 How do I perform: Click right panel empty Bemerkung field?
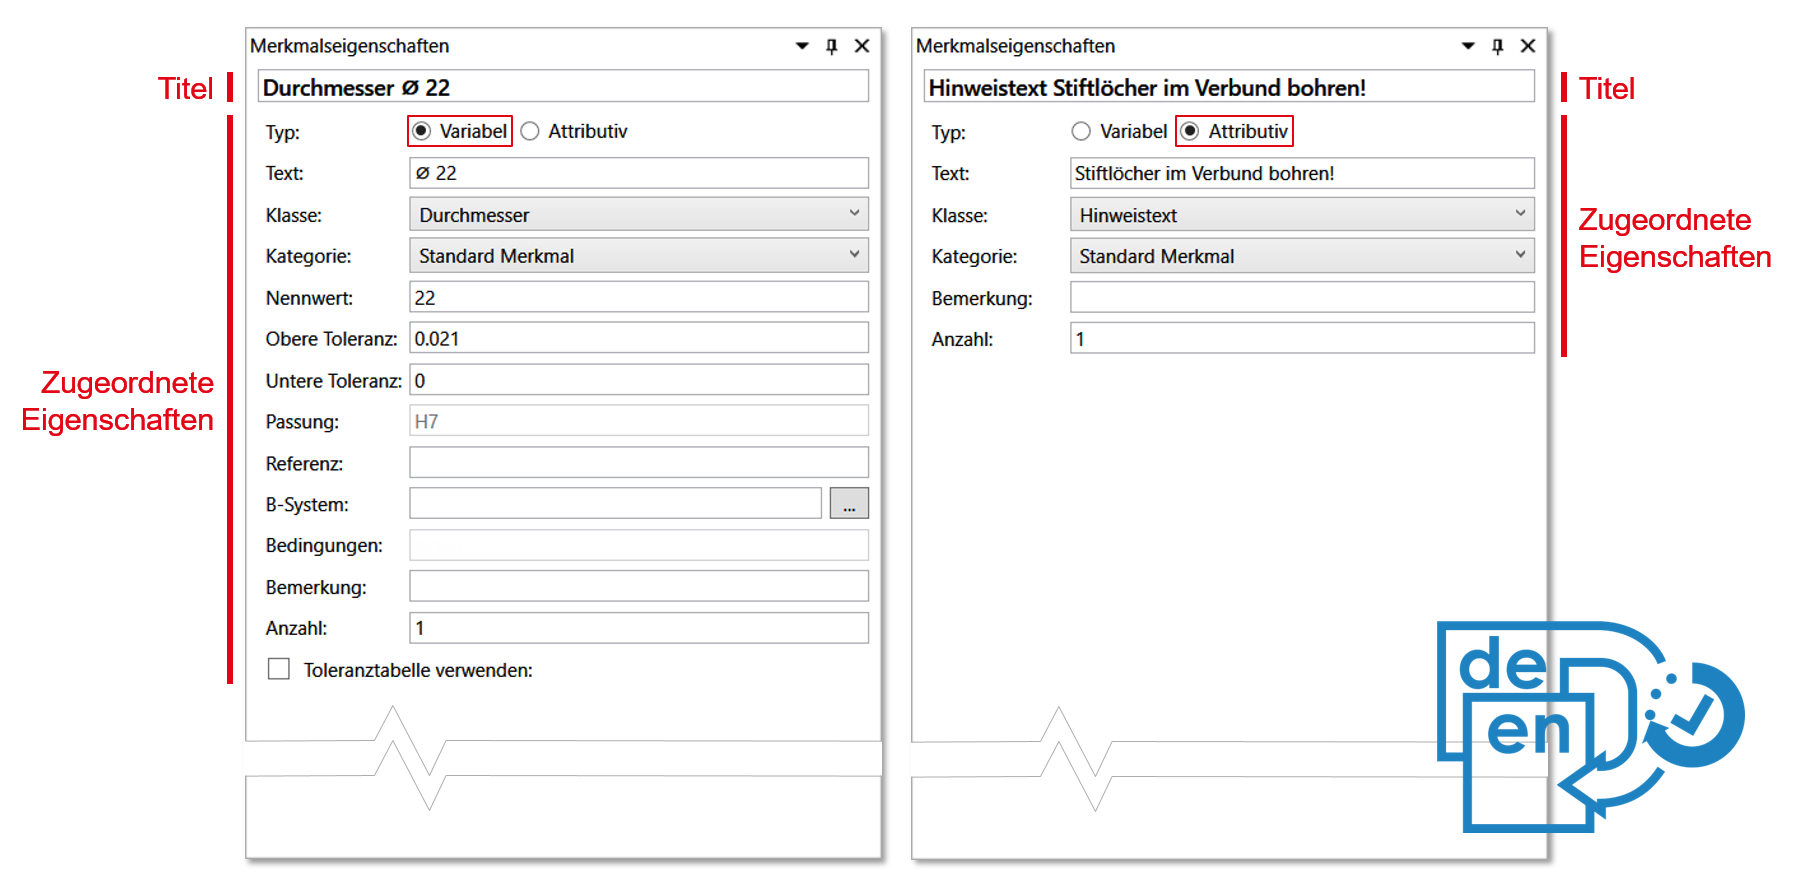click(x=1302, y=297)
